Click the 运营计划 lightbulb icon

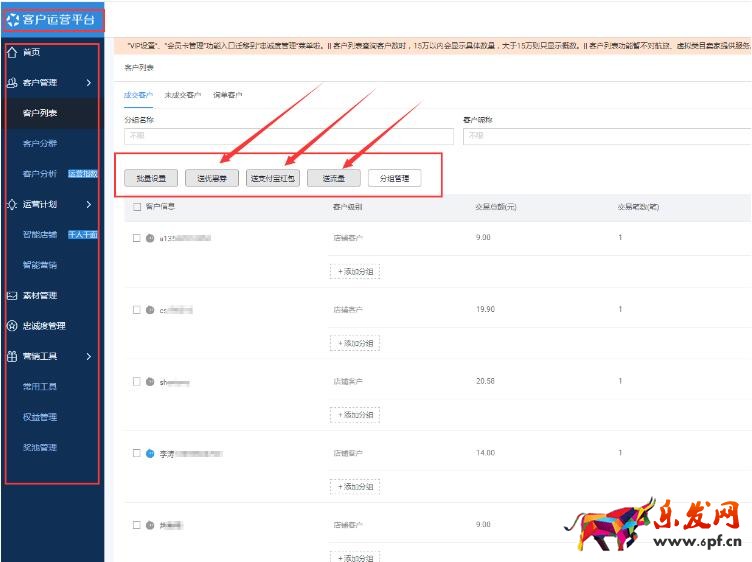click(x=12, y=205)
